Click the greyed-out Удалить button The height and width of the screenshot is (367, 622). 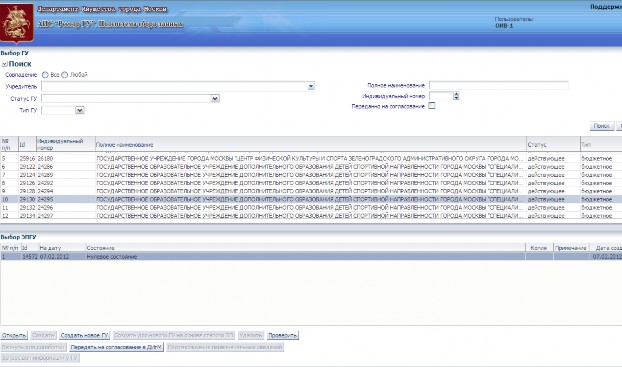251,335
